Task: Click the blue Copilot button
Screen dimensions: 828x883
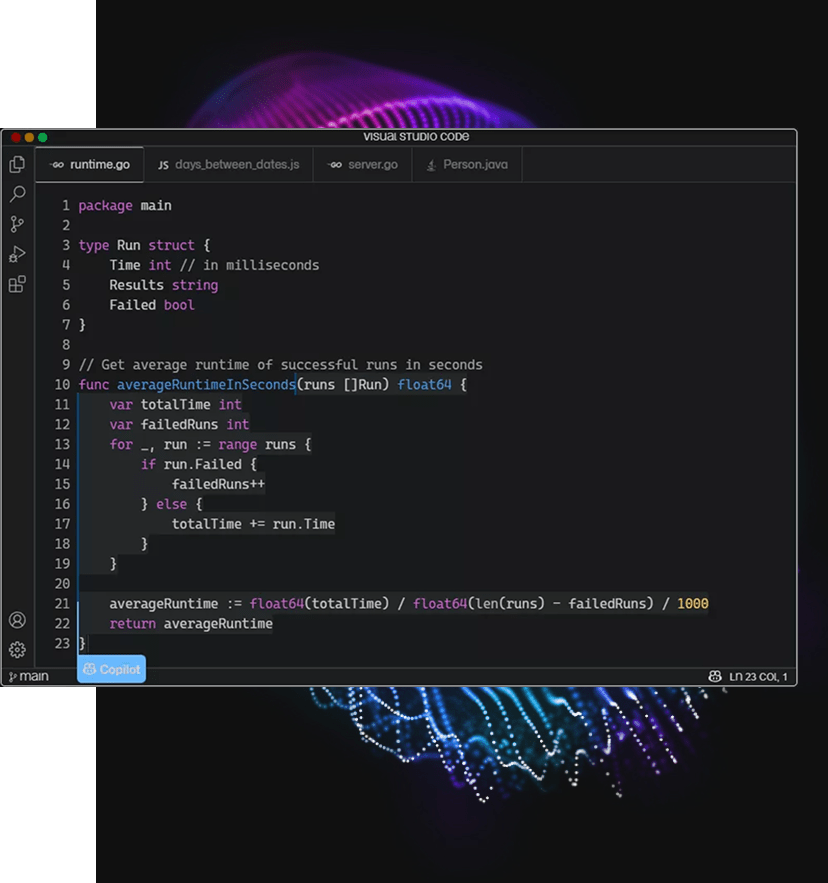Action: click(112, 670)
